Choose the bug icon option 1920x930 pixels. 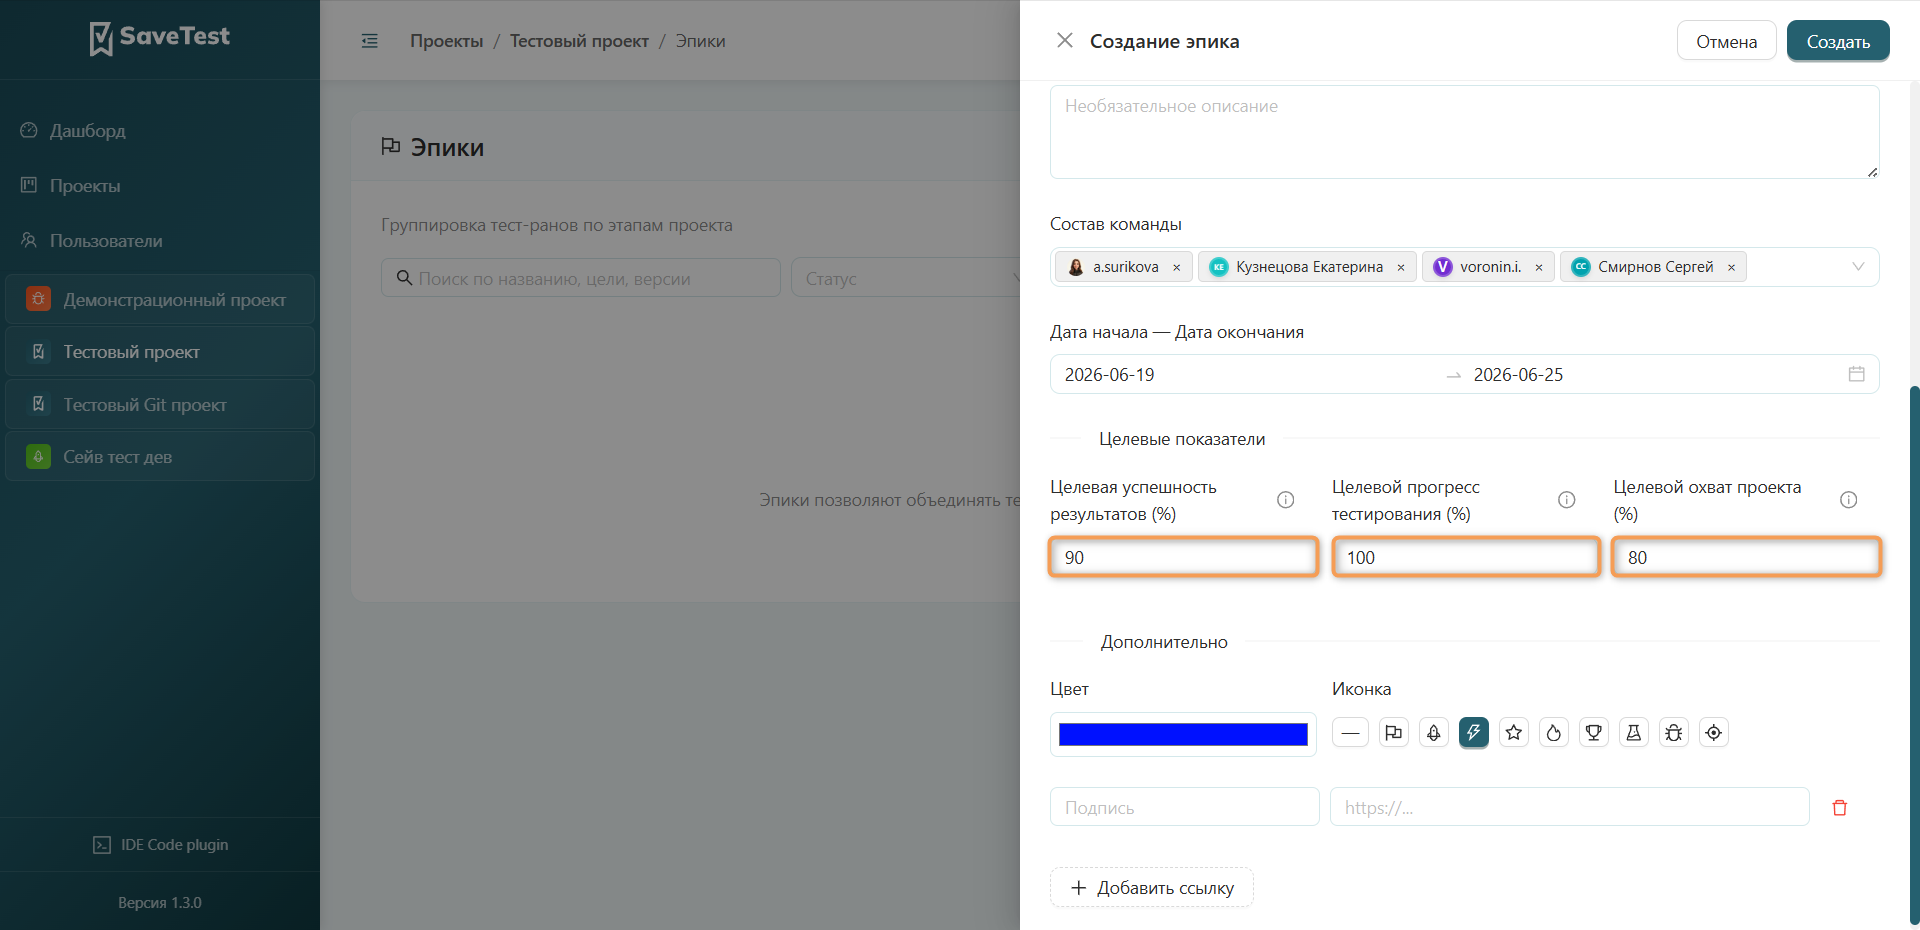click(x=1674, y=733)
